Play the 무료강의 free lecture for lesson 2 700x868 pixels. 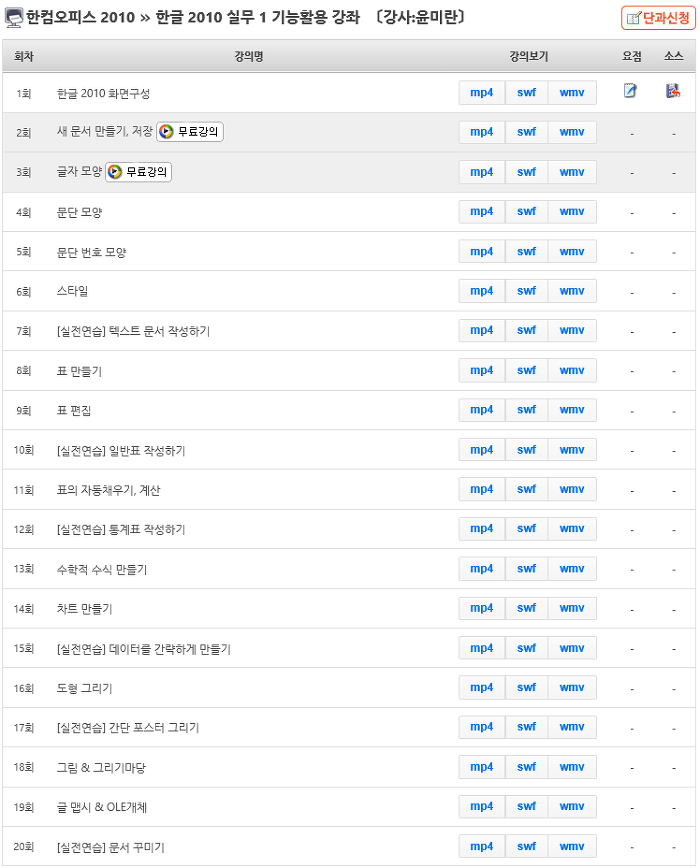tap(190, 132)
